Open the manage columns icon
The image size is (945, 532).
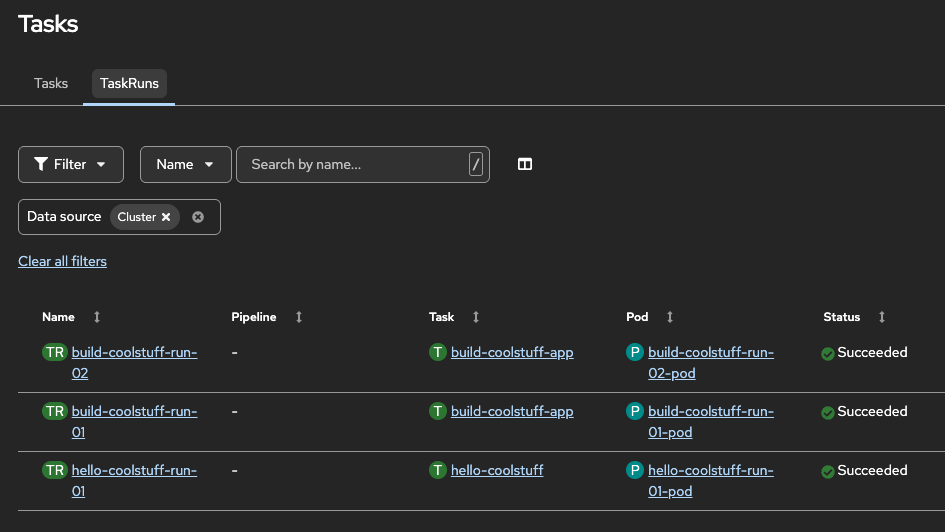[x=525, y=164]
